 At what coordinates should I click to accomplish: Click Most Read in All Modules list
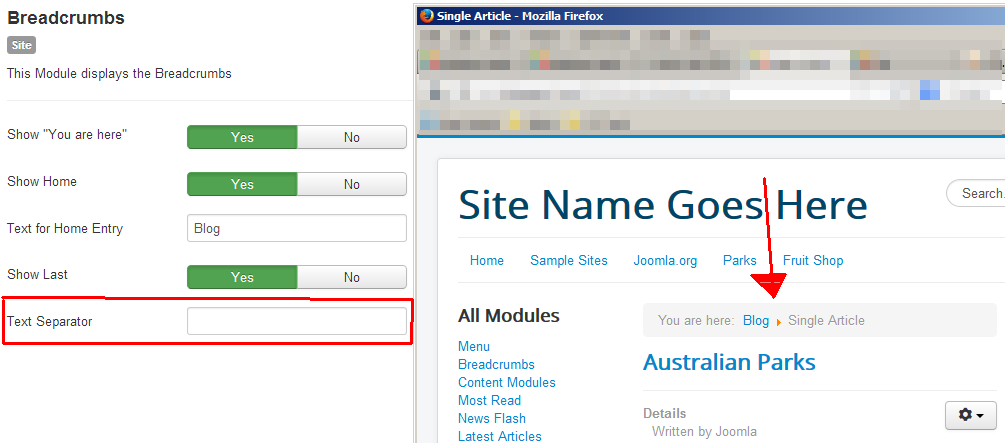tap(489, 400)
